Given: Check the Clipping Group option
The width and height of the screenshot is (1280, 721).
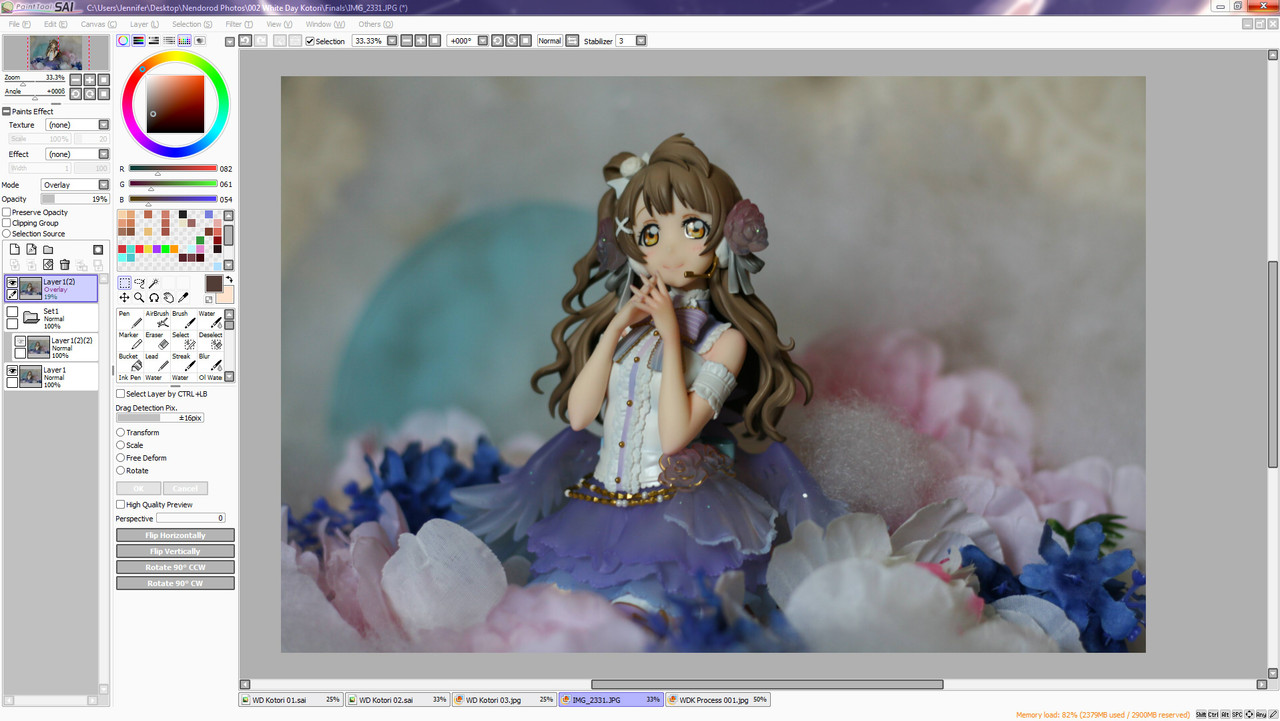Looking at the screenshot, I should pos(6,222).
